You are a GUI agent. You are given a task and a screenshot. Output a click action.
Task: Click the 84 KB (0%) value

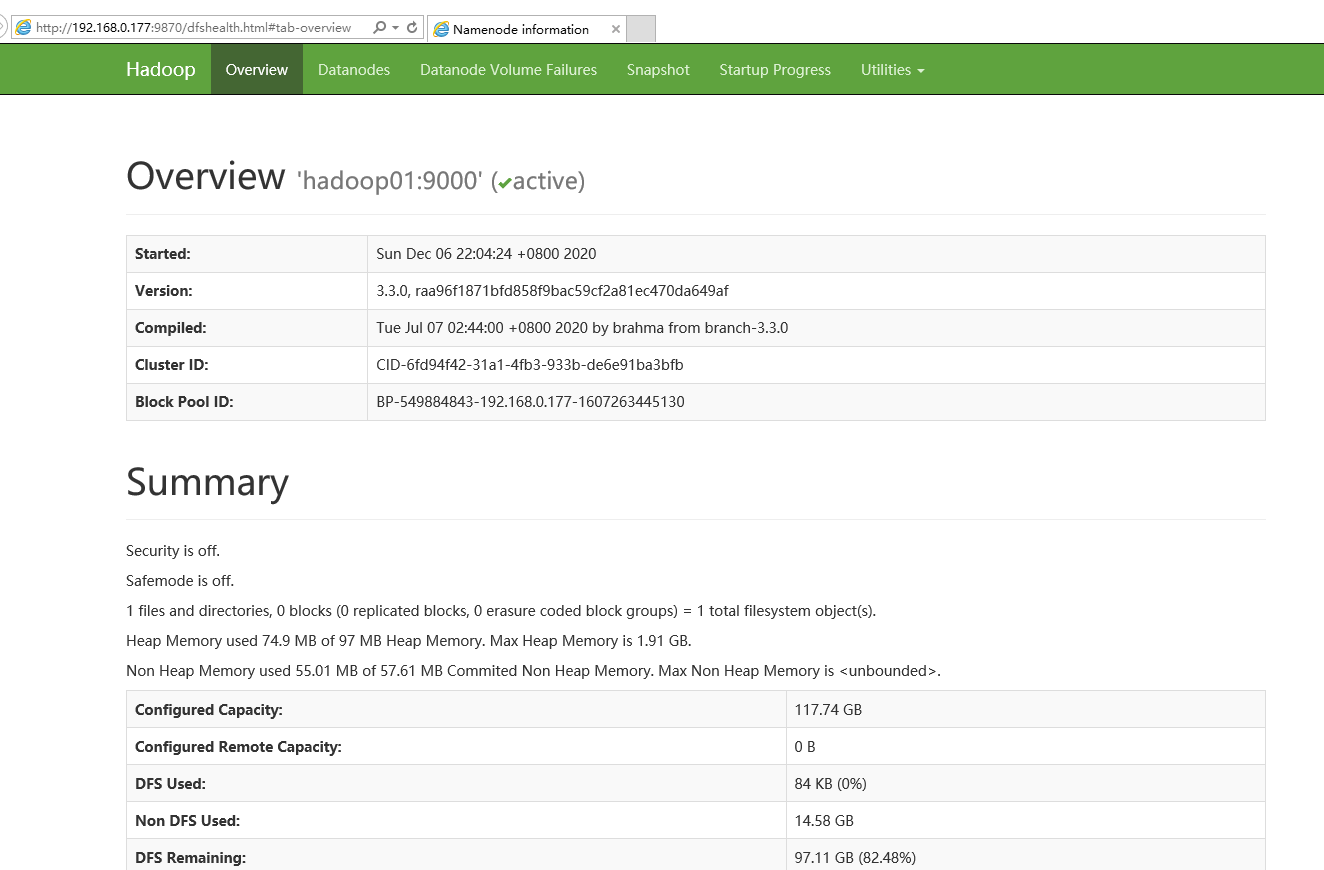(x=831, y=784)
